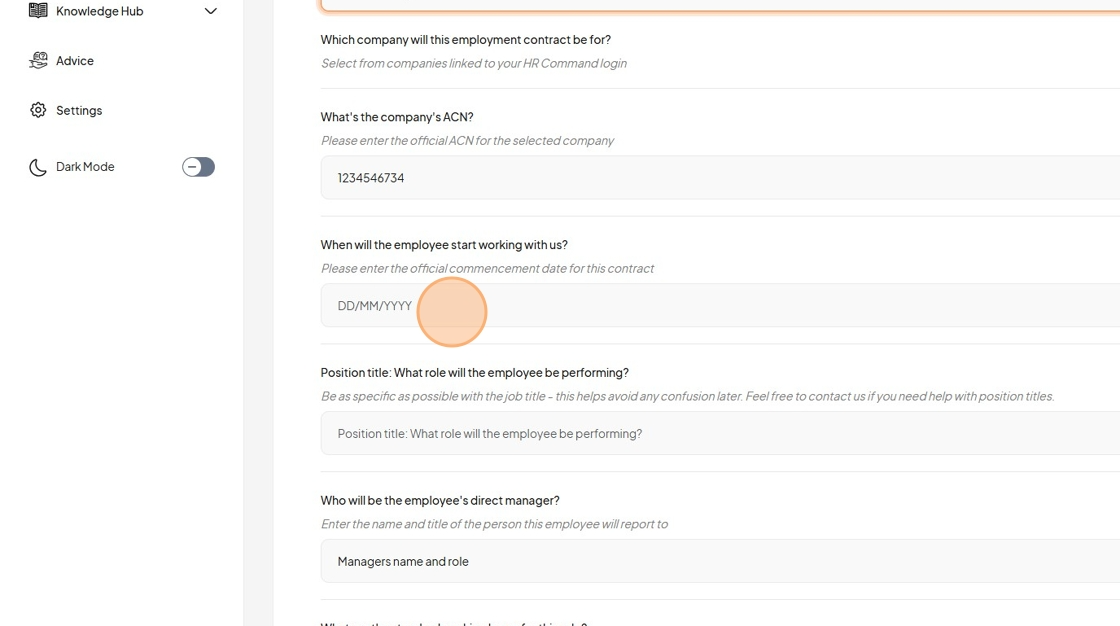Click the employee start date question label

pos(444,244)
